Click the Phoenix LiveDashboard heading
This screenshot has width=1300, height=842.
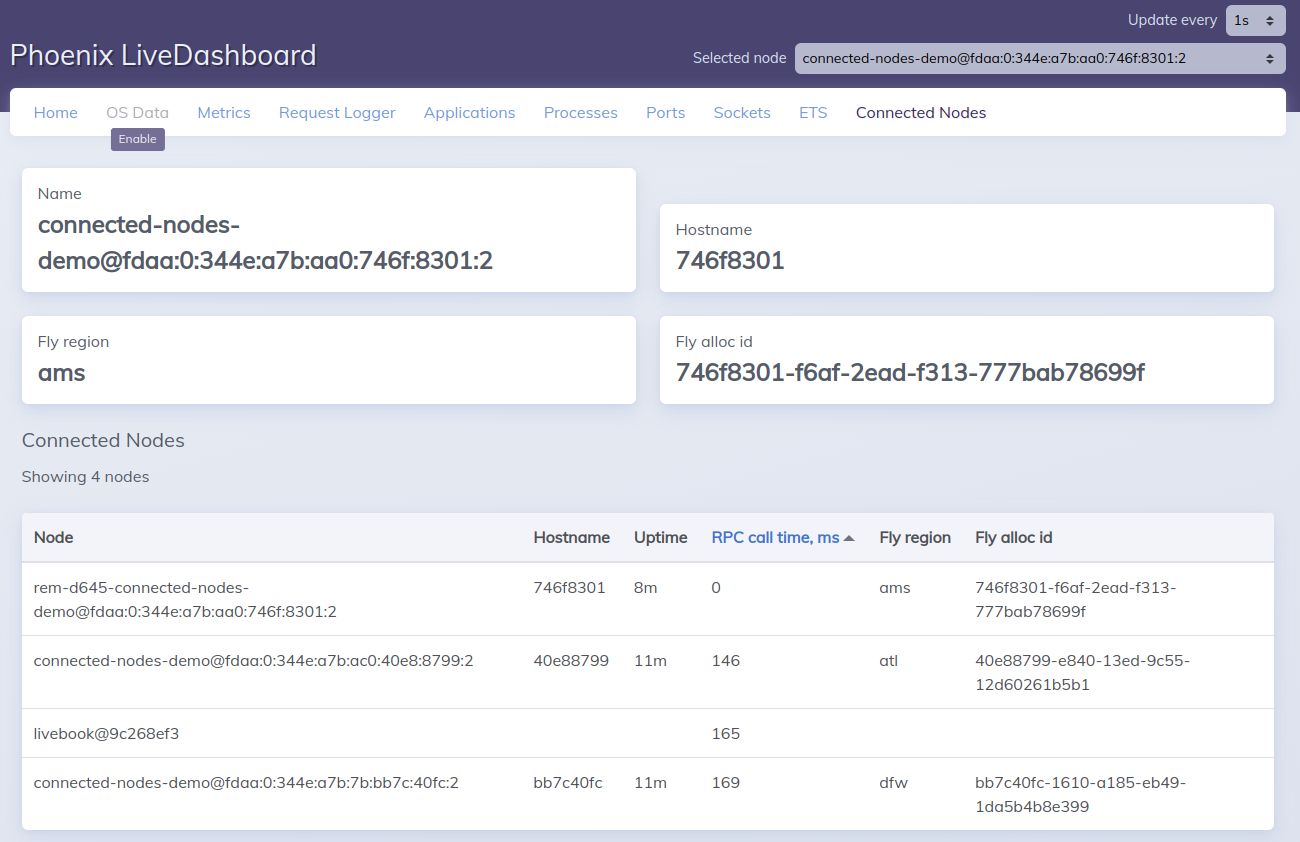[162, 55]
